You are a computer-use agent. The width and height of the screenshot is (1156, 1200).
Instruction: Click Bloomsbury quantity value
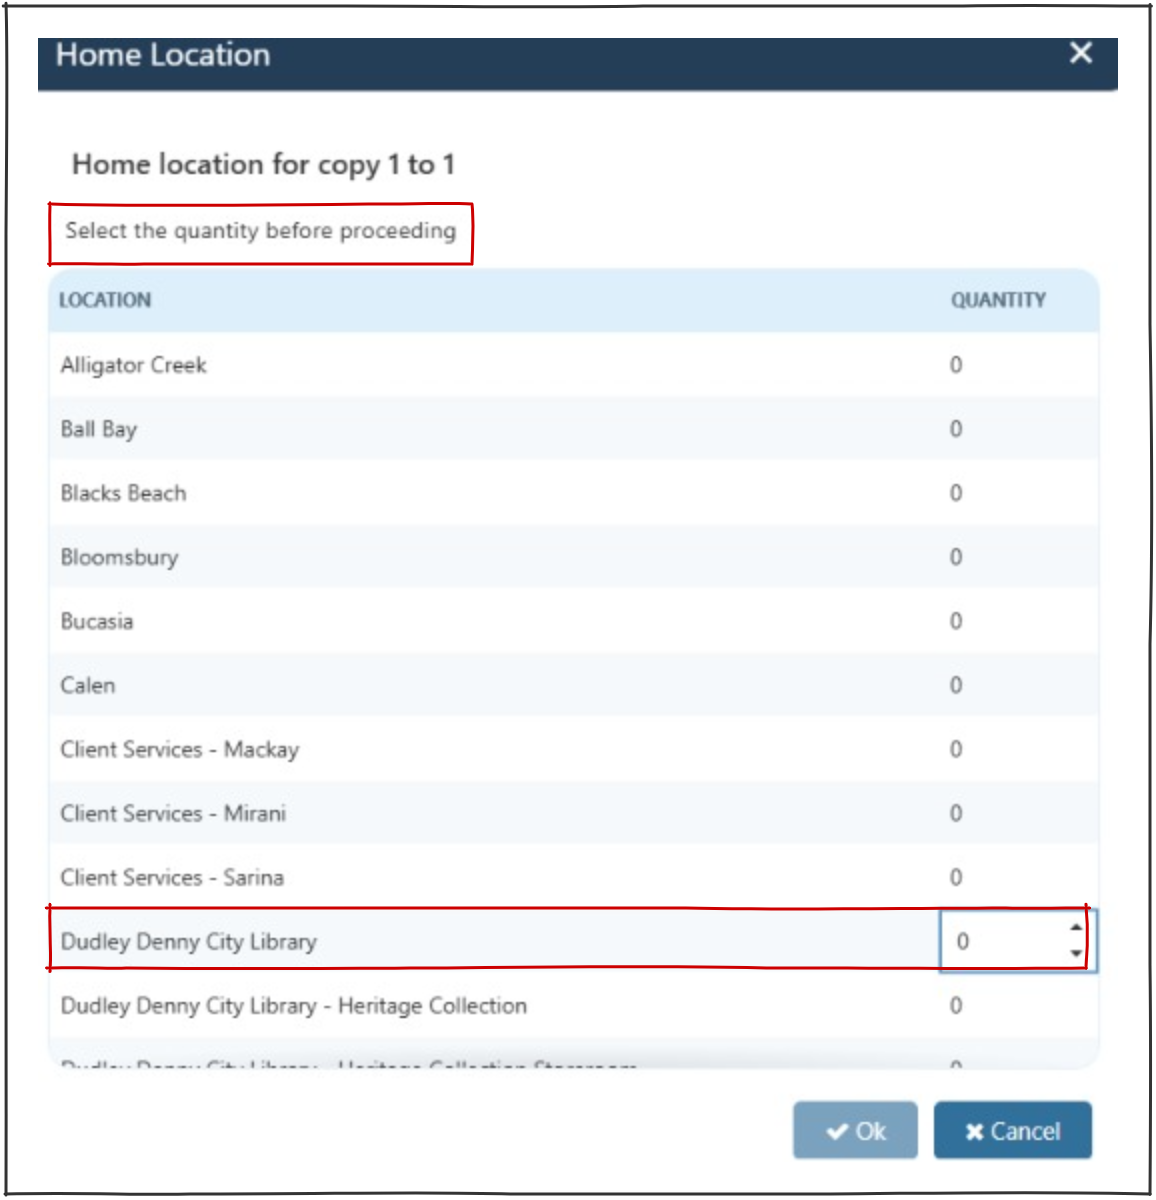956,557
